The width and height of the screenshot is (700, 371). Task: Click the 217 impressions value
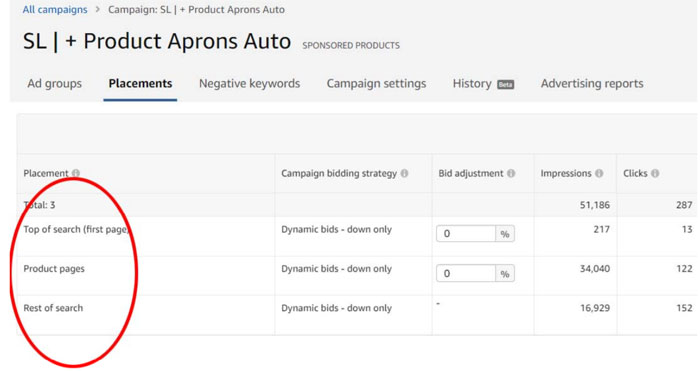click(x=601, y=229)
